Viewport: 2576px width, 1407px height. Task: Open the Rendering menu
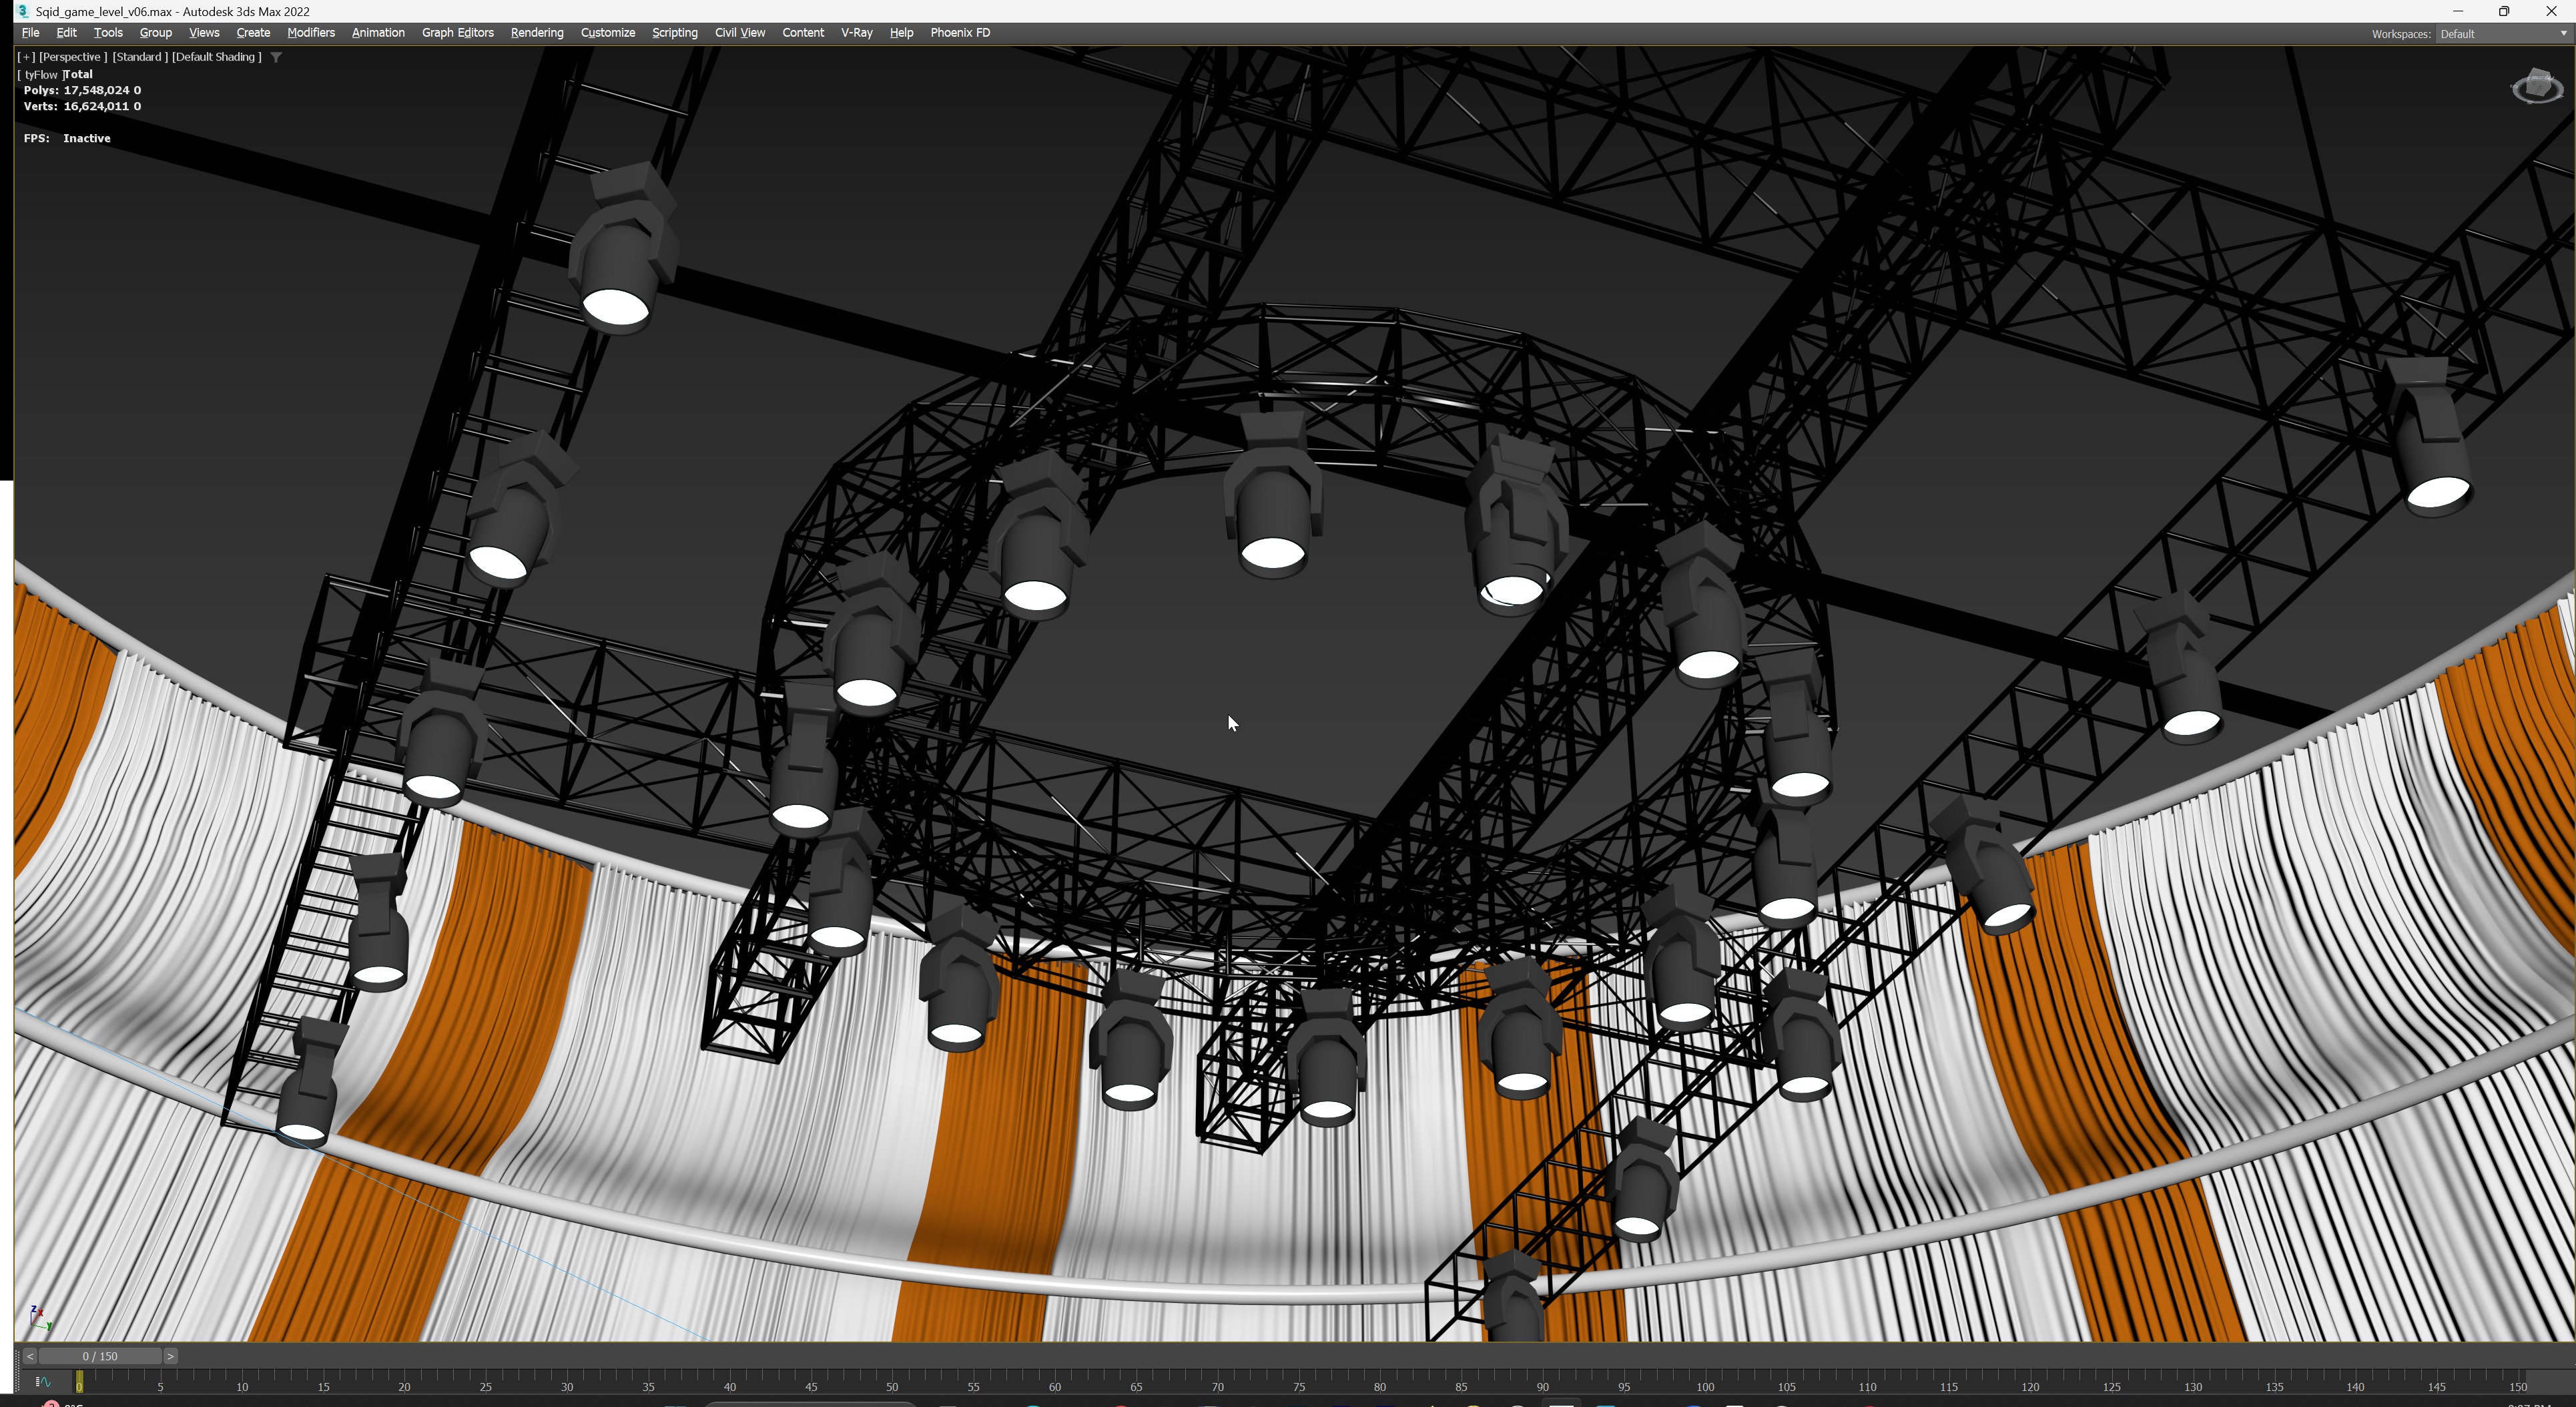point(536,33)
